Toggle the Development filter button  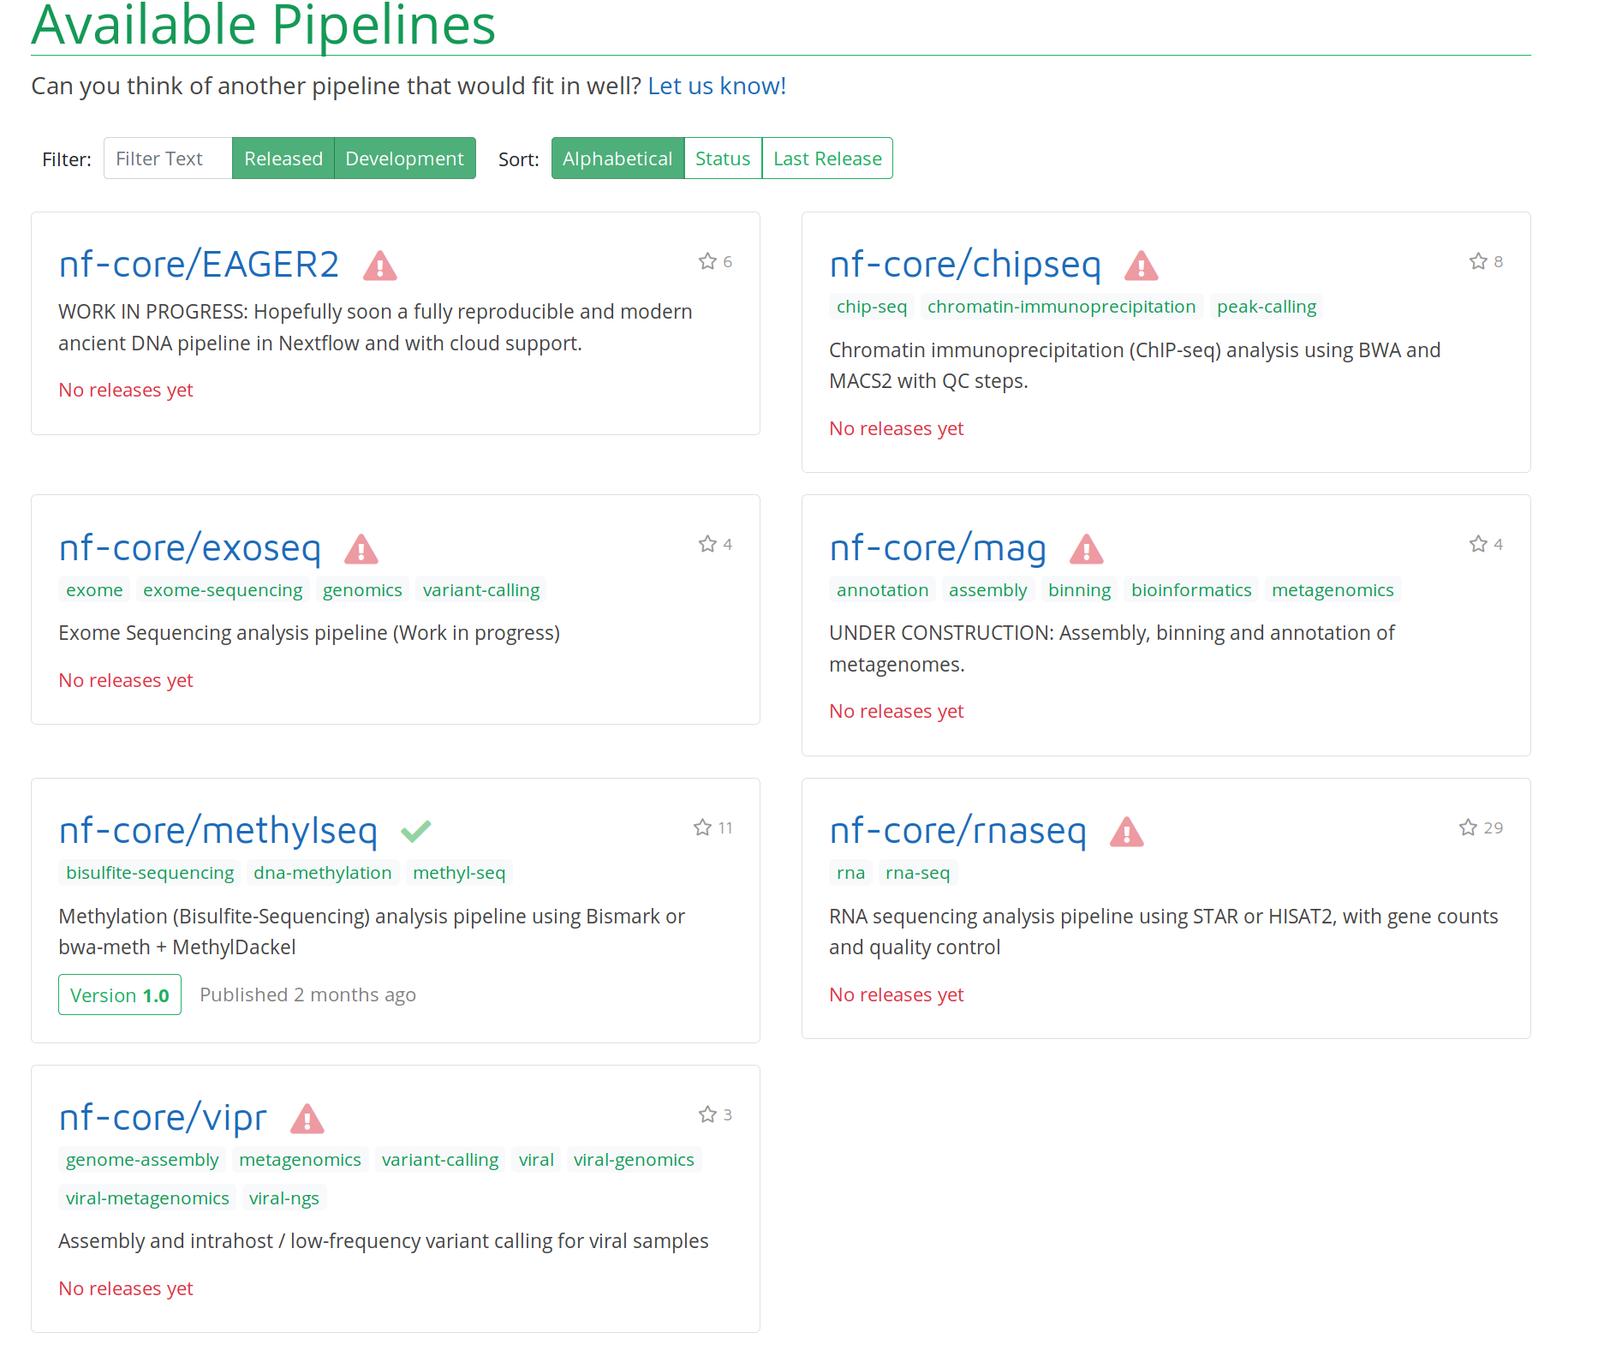pos(405,158)
